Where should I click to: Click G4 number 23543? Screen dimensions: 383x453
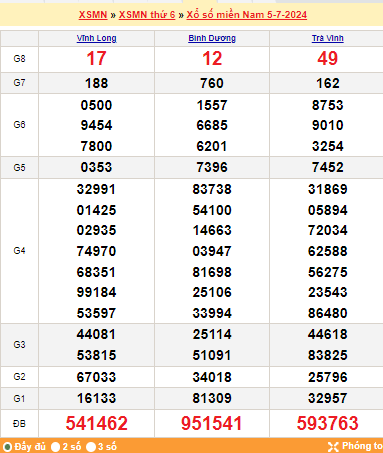[x=328, y=292]
